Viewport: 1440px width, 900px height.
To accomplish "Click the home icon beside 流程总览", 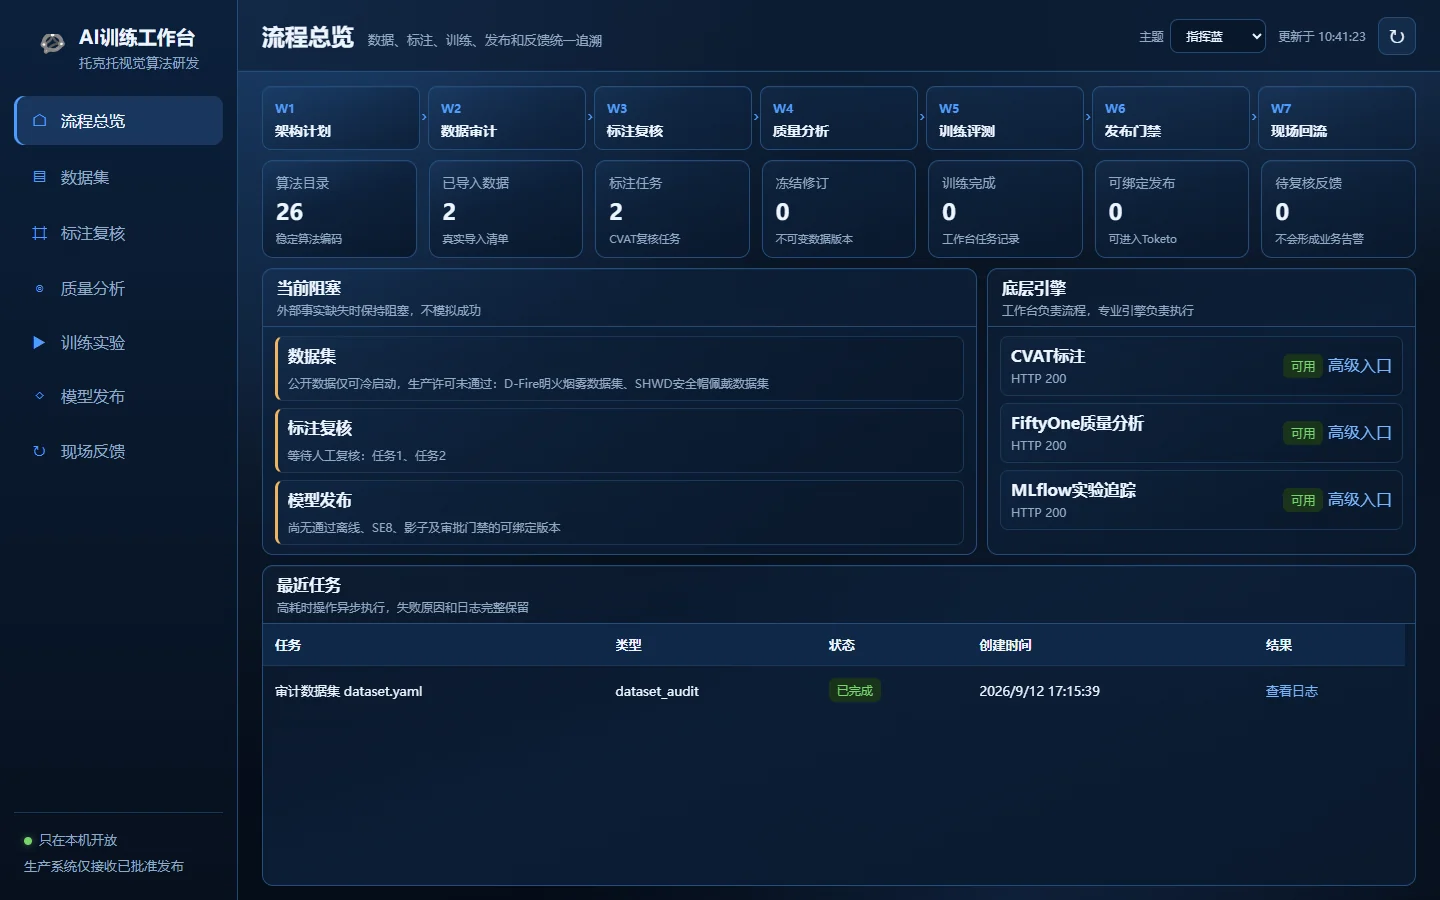I will click(40, 120).
